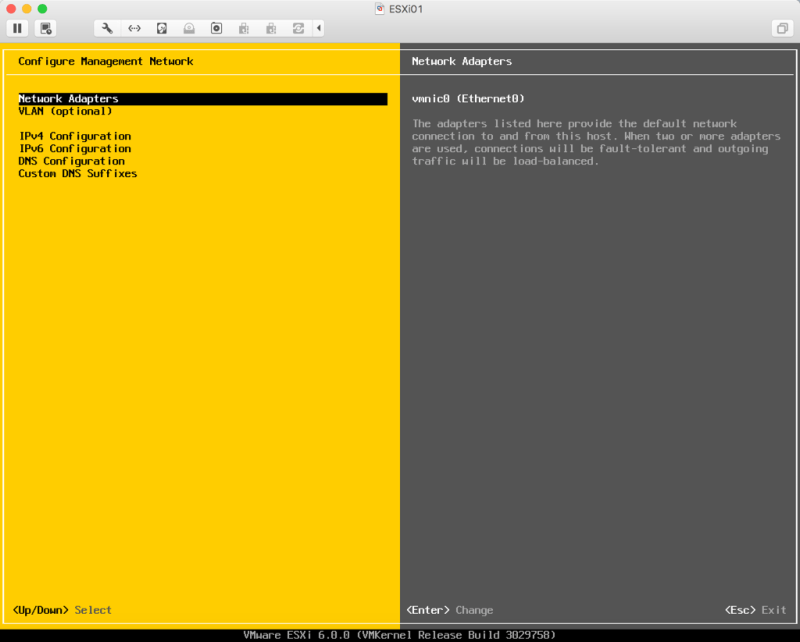800x642 pixels.
Task: Click the vmnic0 (Ethernet0) adapter text
Action: pyautogui.click(x=468, y=99)
